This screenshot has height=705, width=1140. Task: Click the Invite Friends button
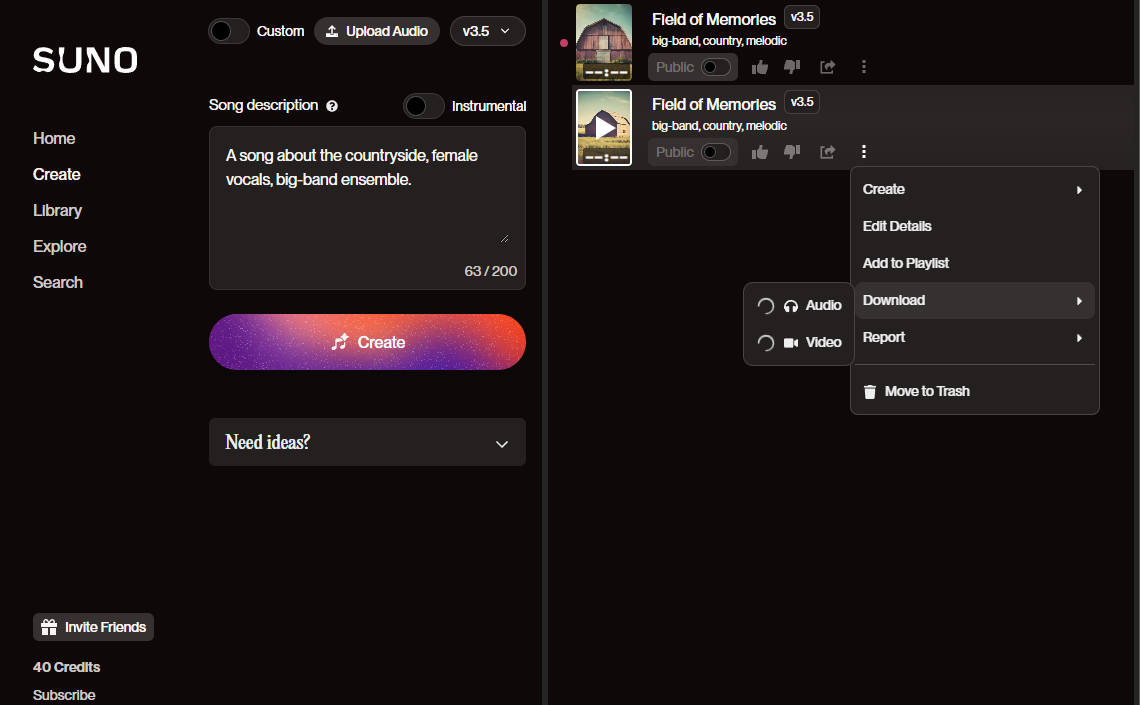[93, 627]
